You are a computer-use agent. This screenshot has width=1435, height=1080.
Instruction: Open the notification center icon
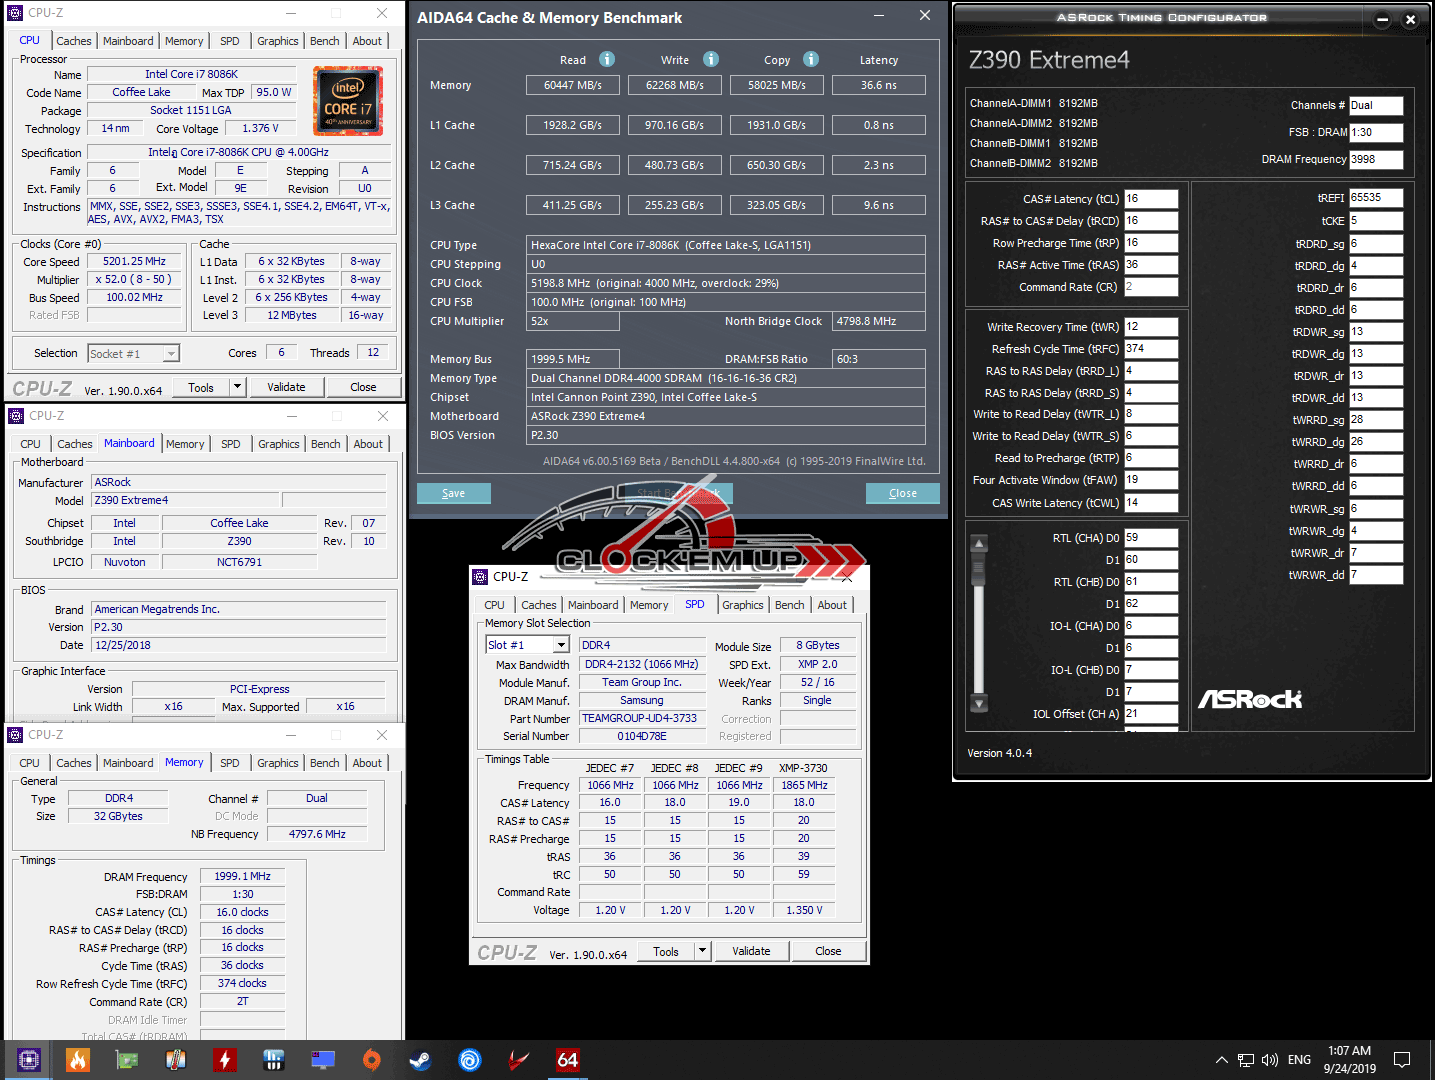[x=1402, y=1060]
